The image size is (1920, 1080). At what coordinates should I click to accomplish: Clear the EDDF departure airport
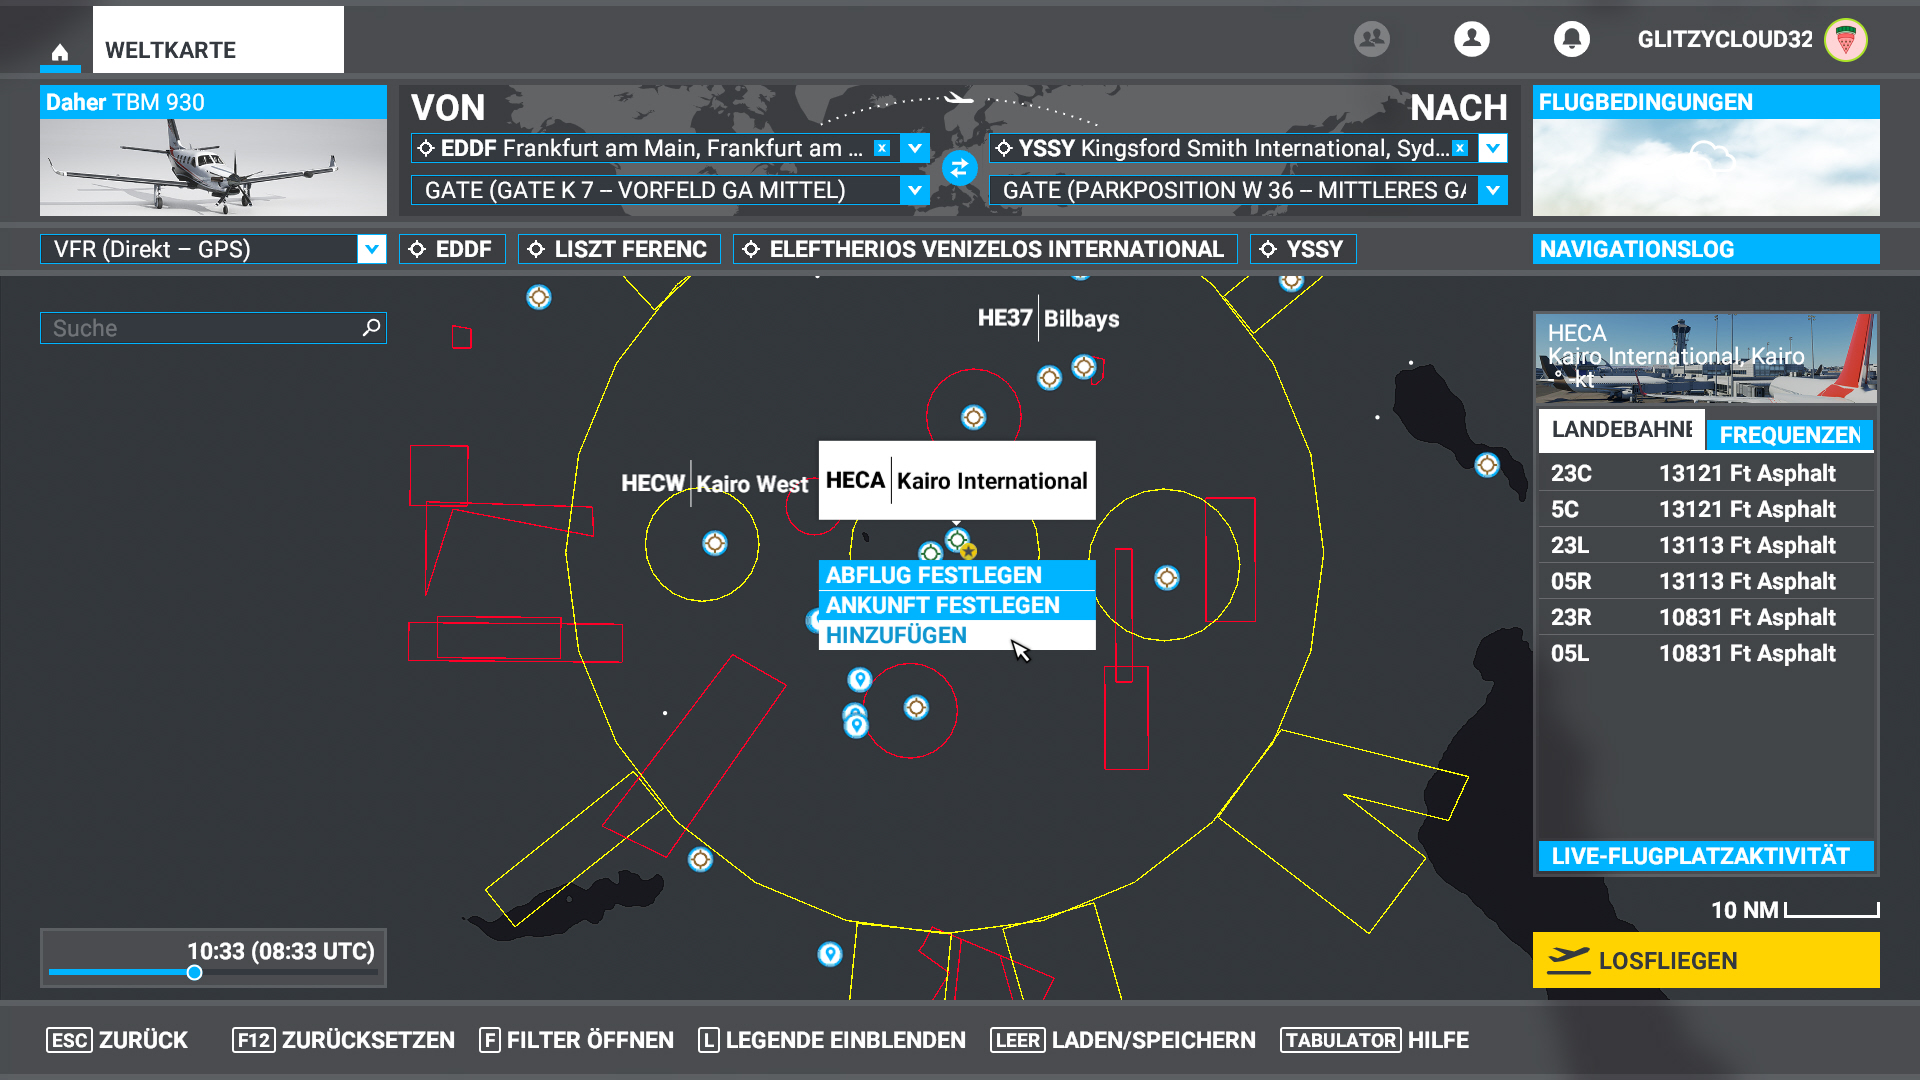[881, 148]
